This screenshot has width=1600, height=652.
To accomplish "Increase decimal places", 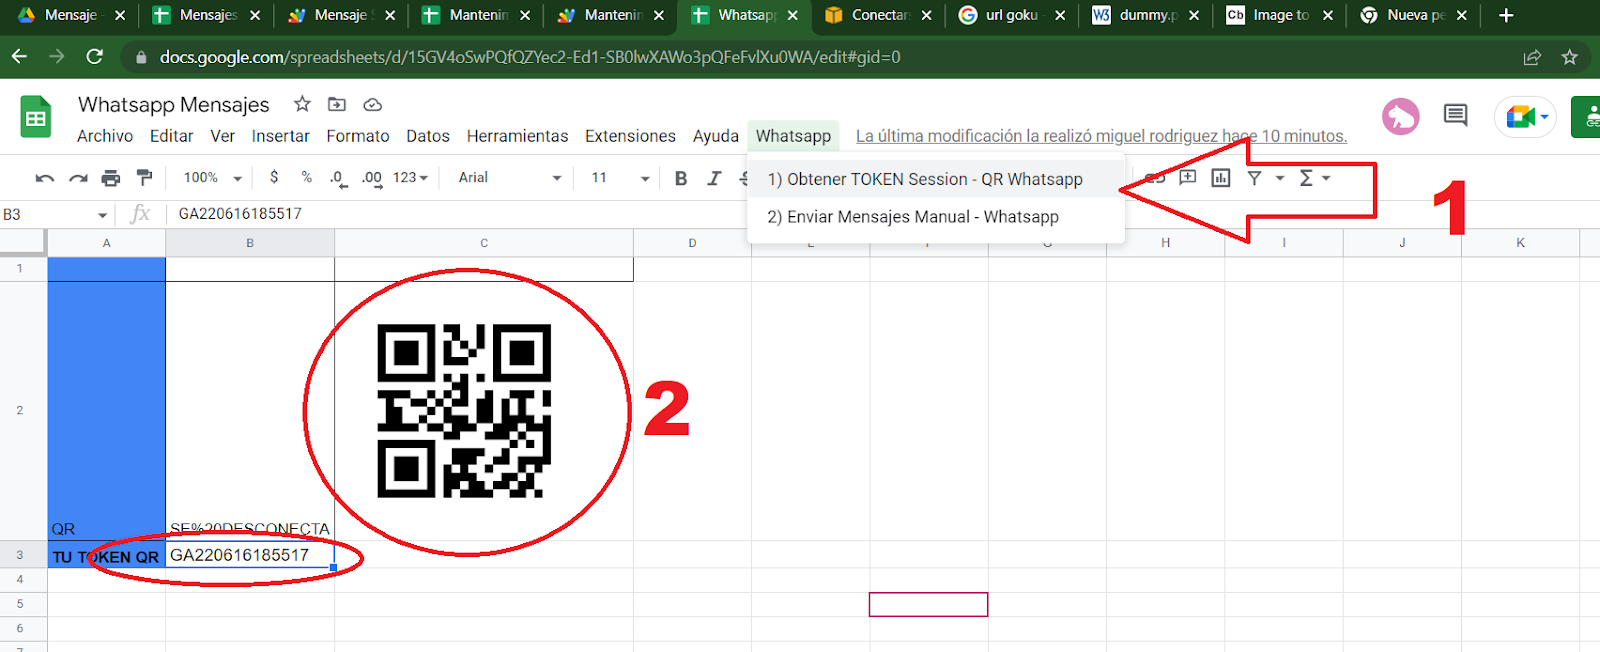I will 372,178.
